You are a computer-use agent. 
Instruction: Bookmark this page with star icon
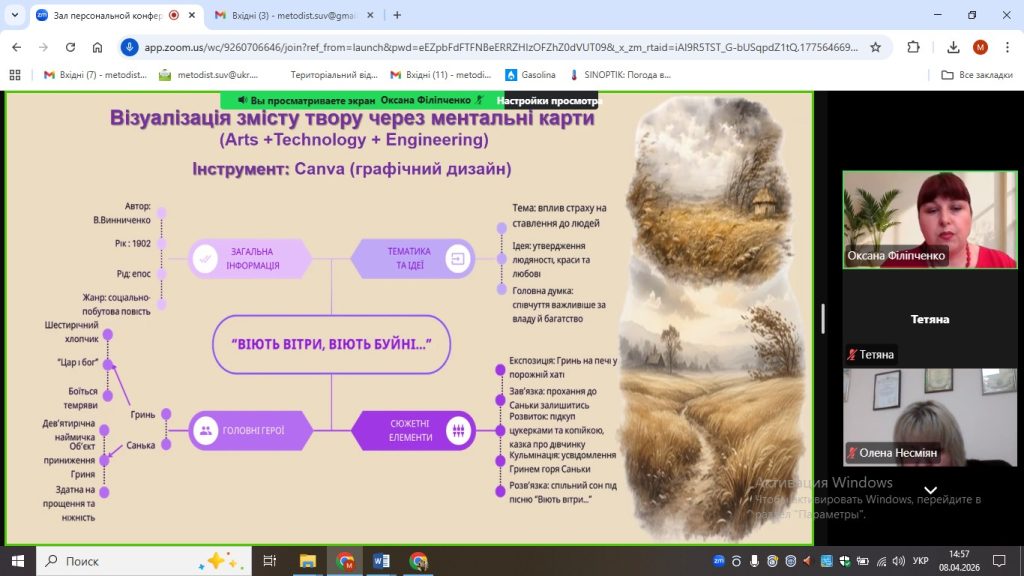pyautogui.click(x=875, y=47)
